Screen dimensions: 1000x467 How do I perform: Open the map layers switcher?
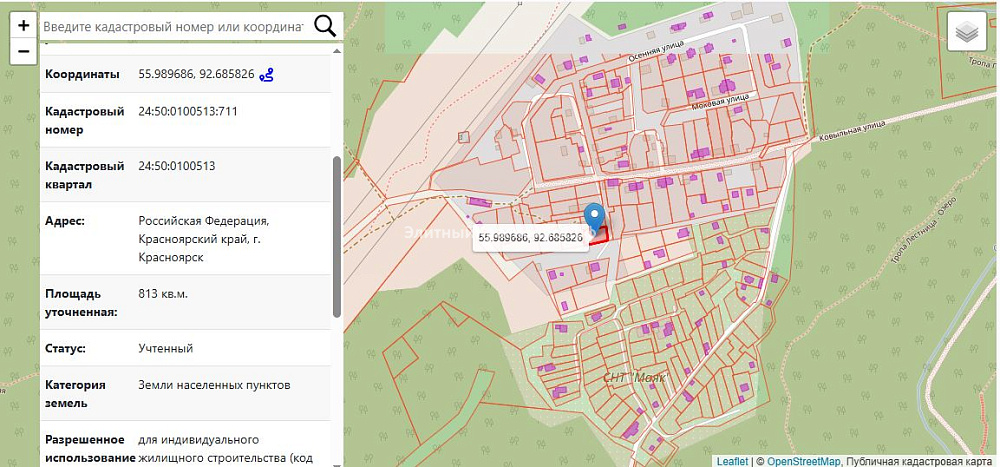965,33
